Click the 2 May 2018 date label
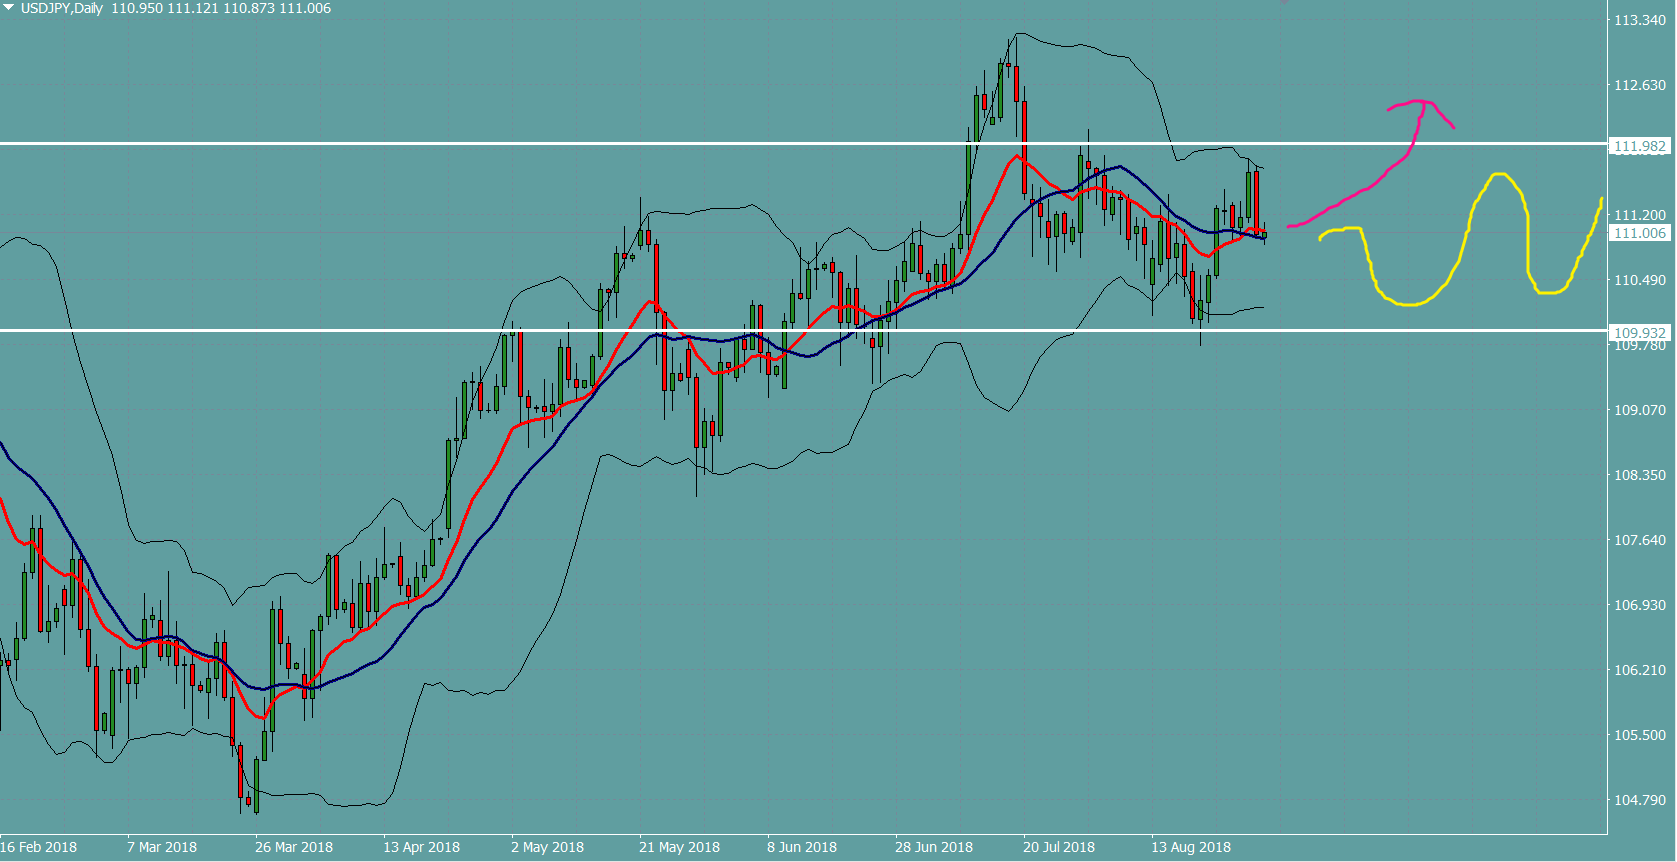This screenshot has height=862, width=1677. click(x=547, y=847)
